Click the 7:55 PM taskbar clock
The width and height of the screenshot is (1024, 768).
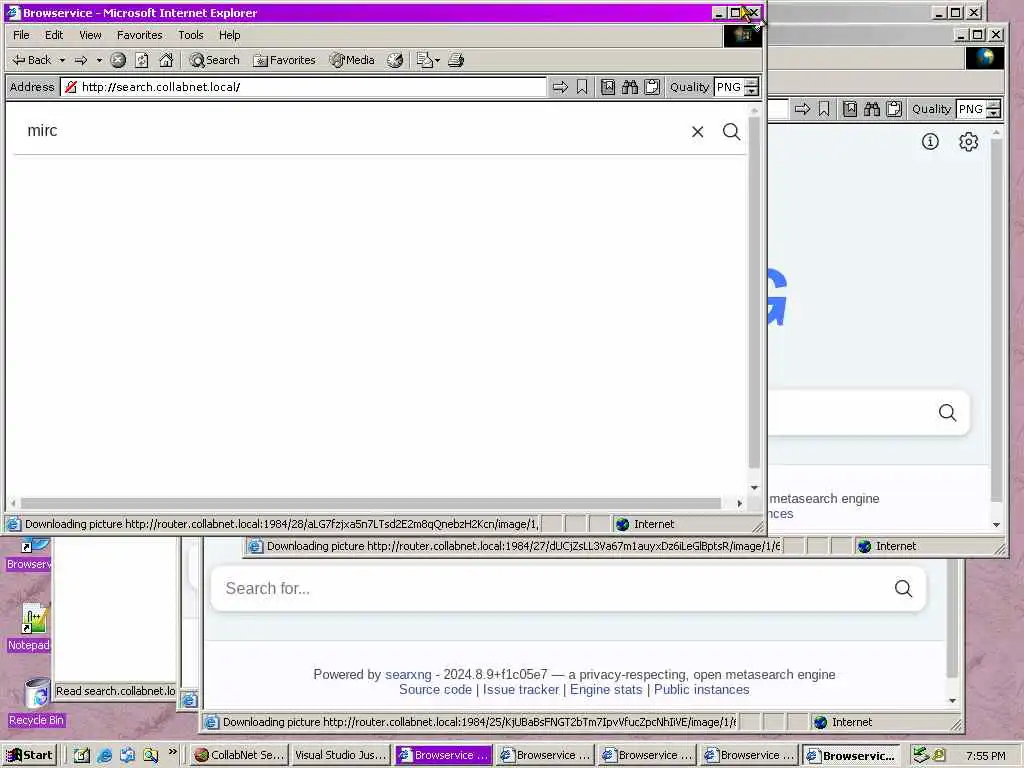pos(985,756)
